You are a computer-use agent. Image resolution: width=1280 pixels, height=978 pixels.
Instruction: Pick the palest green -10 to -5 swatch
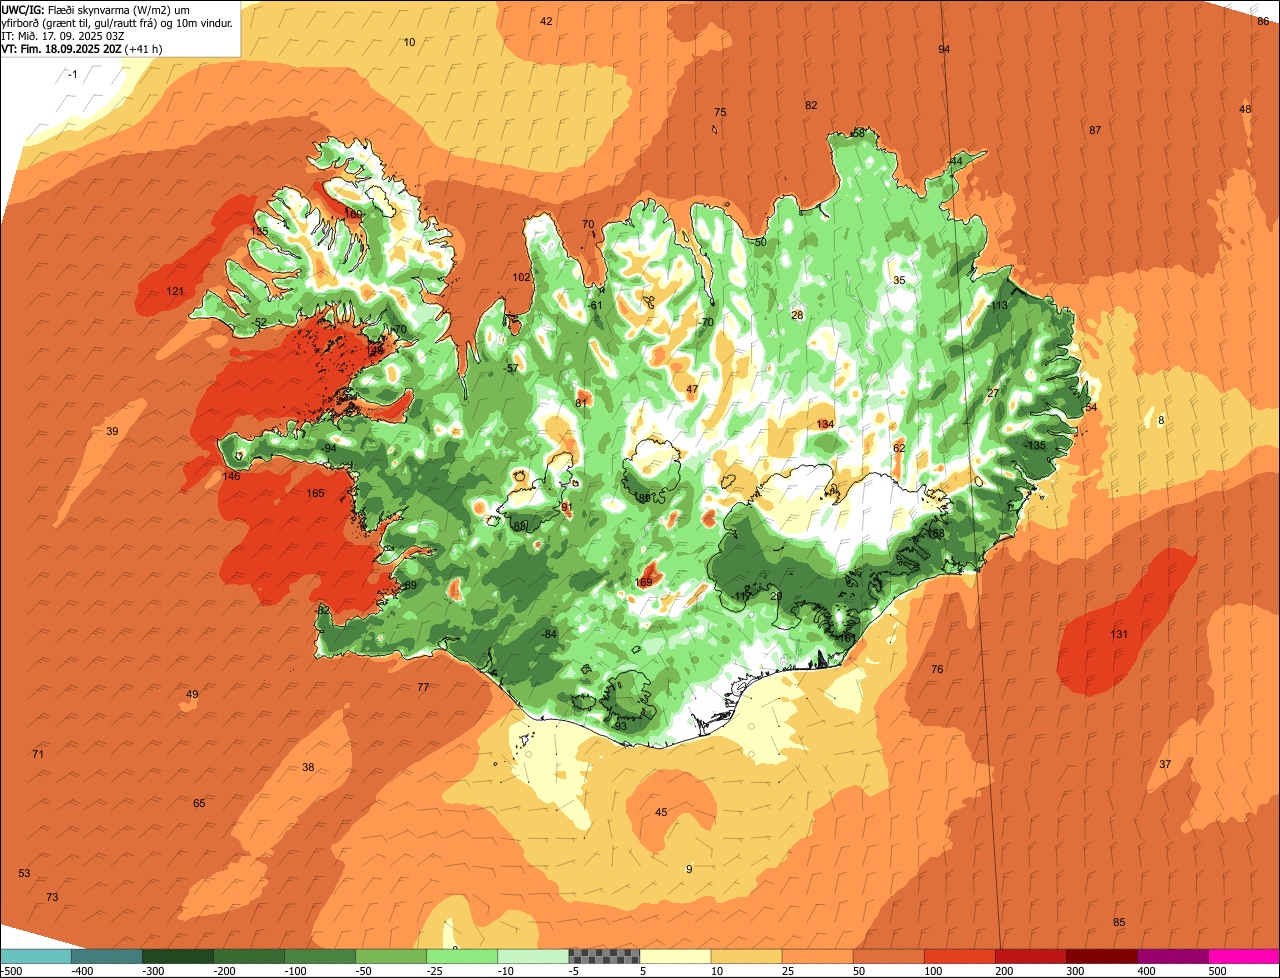pyautogui.click(x=533, y=956)
